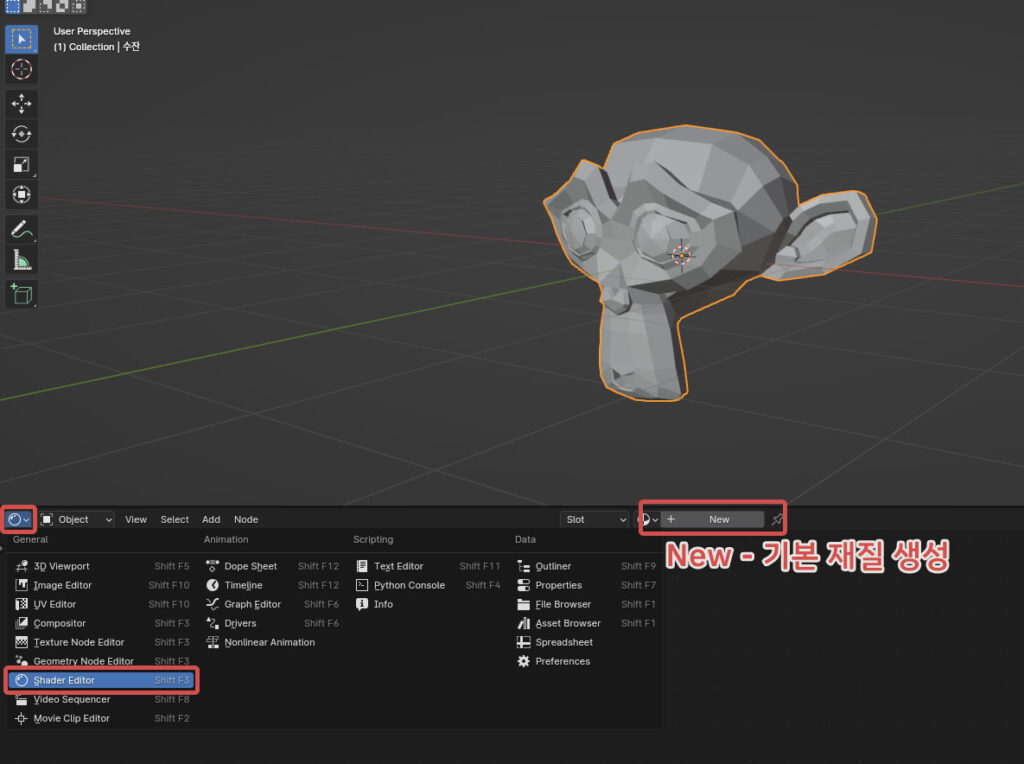
Task: Select Texture Node Editor
Action: 102,642
